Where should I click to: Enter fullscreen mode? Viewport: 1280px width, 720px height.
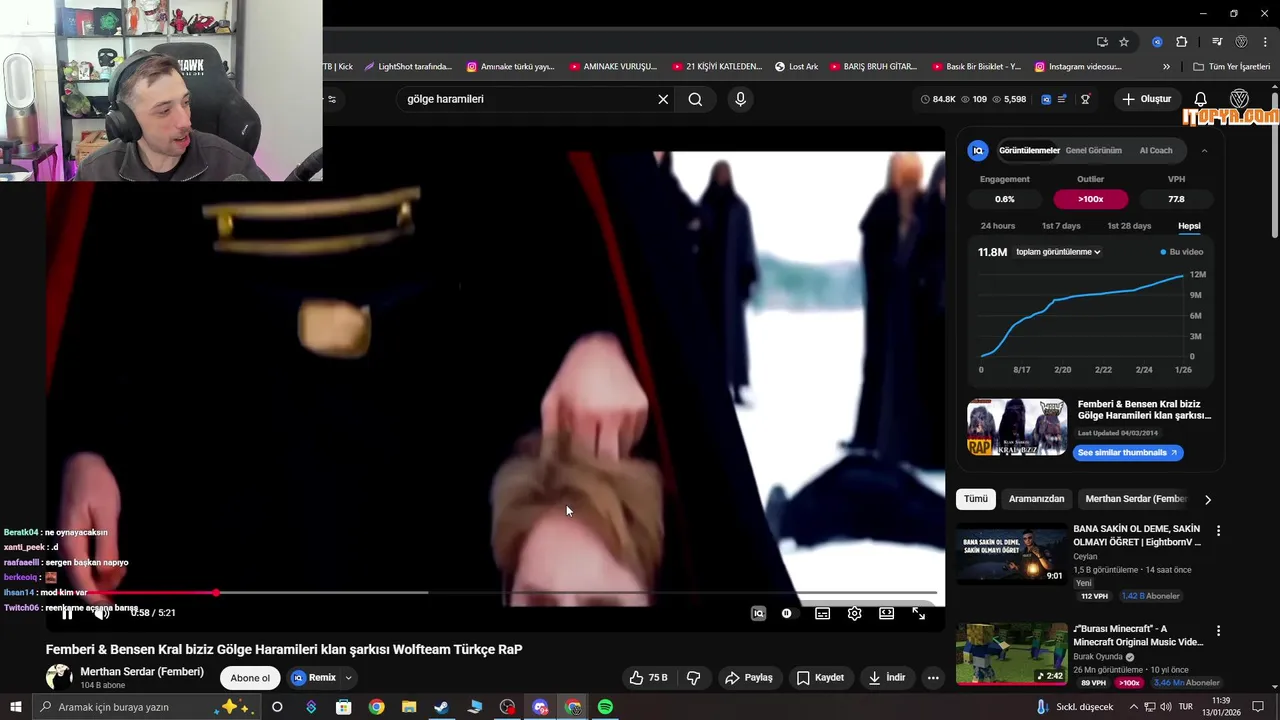(x=918, y=613)
